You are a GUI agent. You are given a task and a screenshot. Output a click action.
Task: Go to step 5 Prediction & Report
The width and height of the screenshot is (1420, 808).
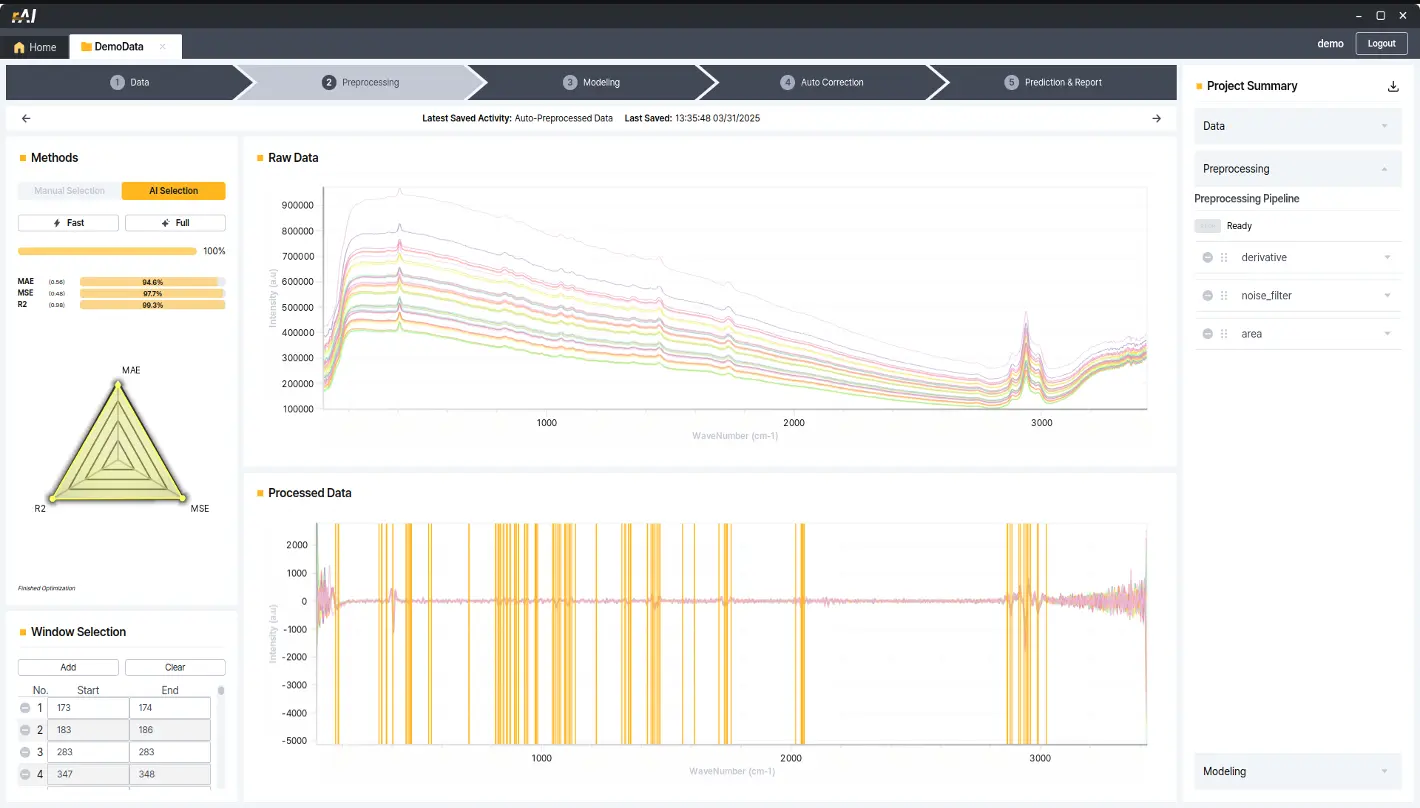1053,82
